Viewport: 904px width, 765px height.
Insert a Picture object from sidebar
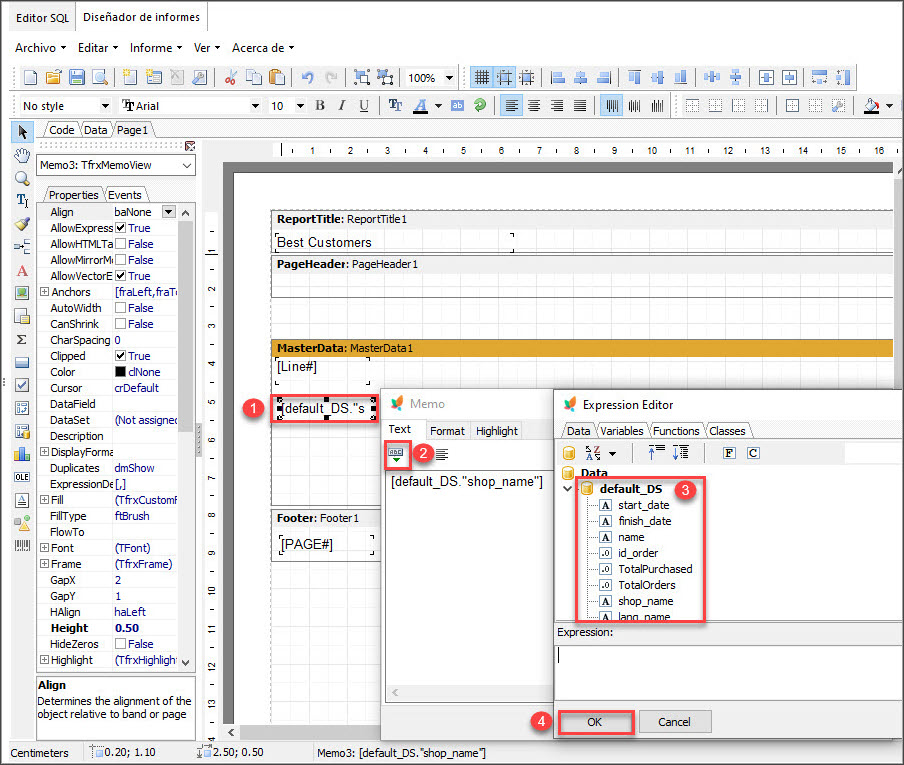point(22,293)
